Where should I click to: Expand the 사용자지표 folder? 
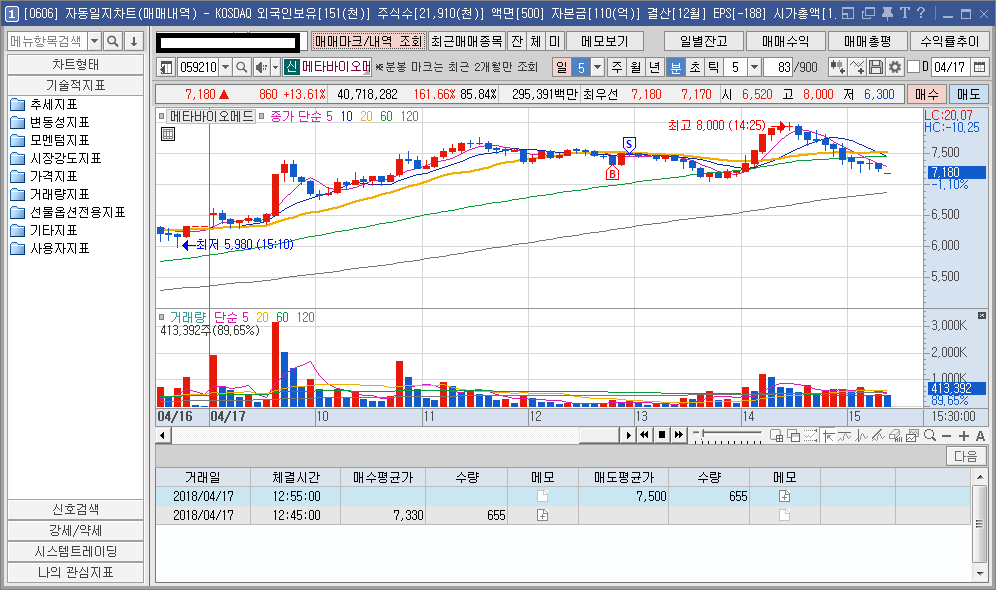coord(50,248)
